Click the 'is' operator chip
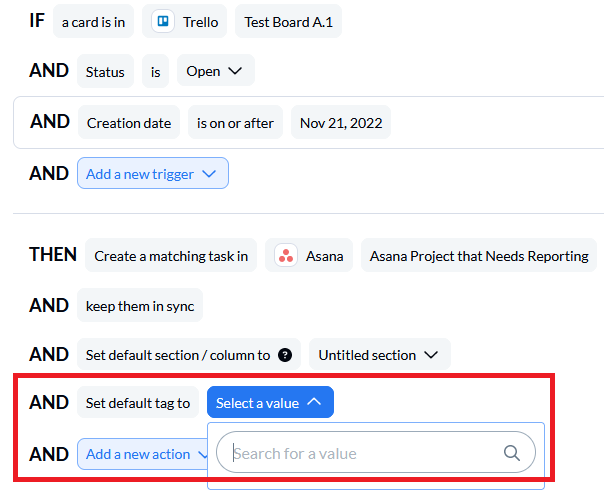Screen dimensions: 604x496 pos(155,71)
